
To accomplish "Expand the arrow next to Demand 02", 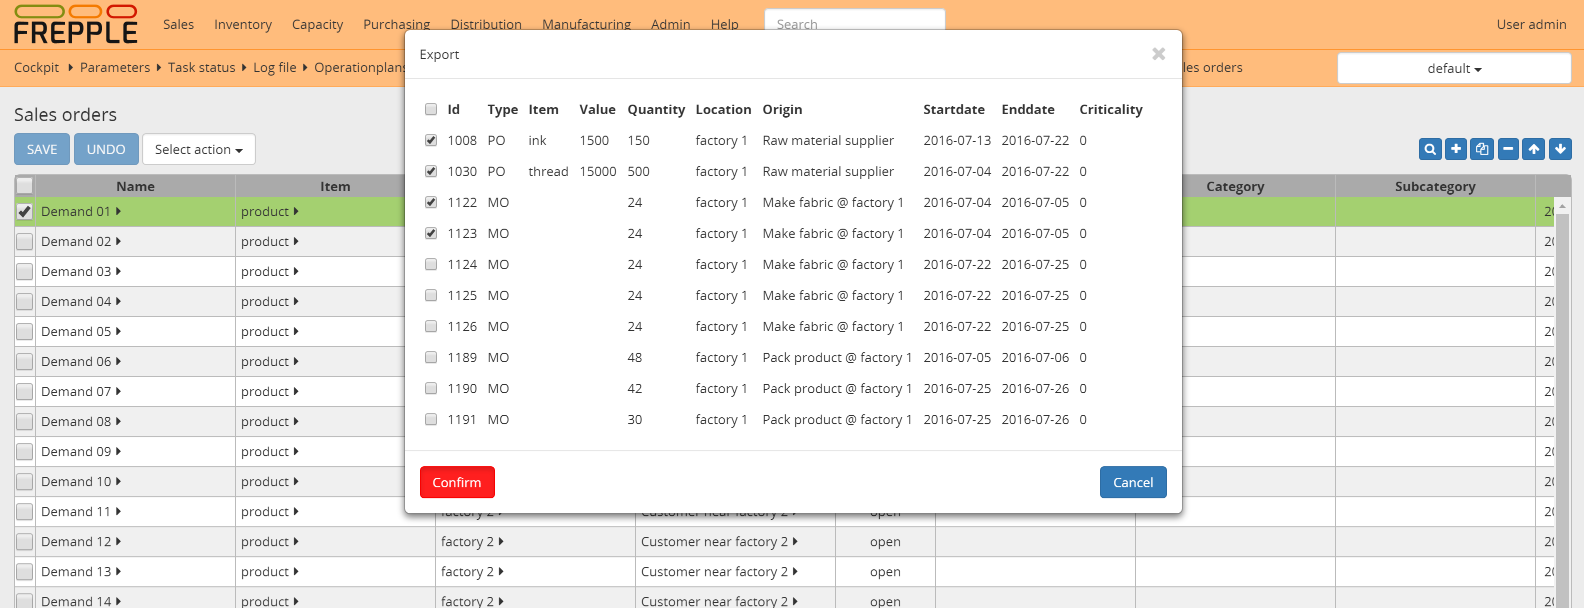I will pos(118,241).
